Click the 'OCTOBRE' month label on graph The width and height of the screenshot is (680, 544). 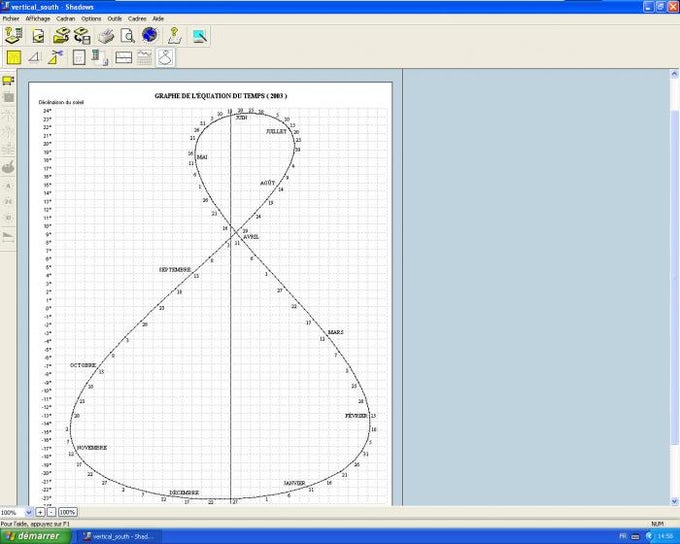(x=83, y=365)
